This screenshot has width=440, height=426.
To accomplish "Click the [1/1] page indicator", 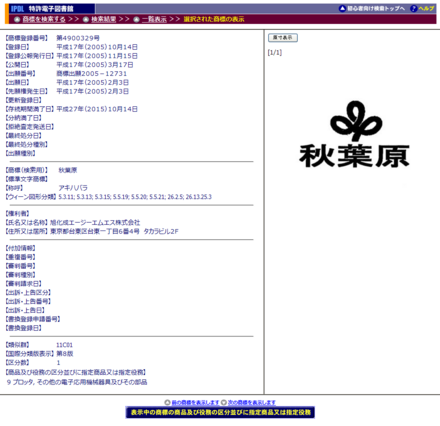I will (275, 53).
